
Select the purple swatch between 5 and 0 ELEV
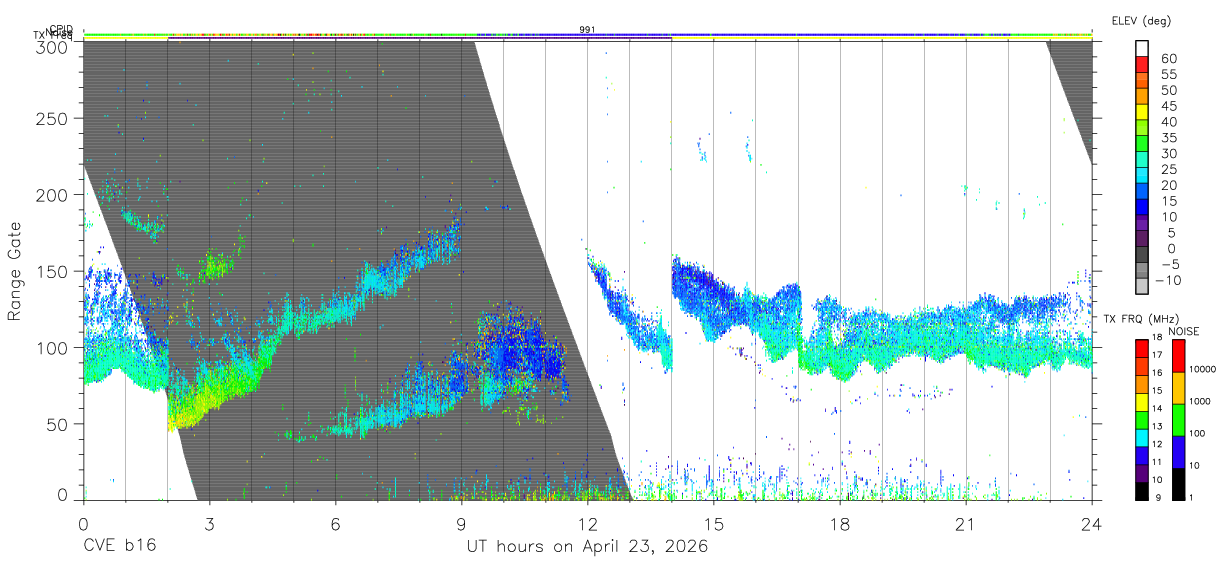pos(1142,240)
